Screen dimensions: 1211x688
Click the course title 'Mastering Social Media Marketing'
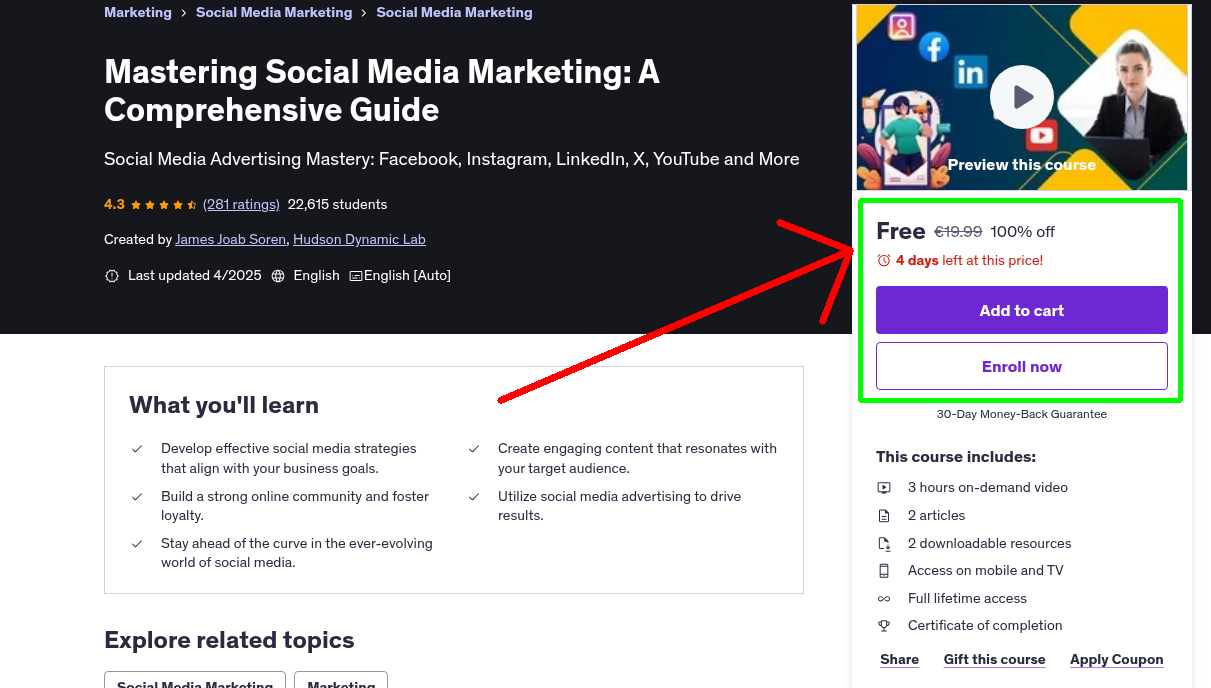pyautogui.click(x=382, y=90)
